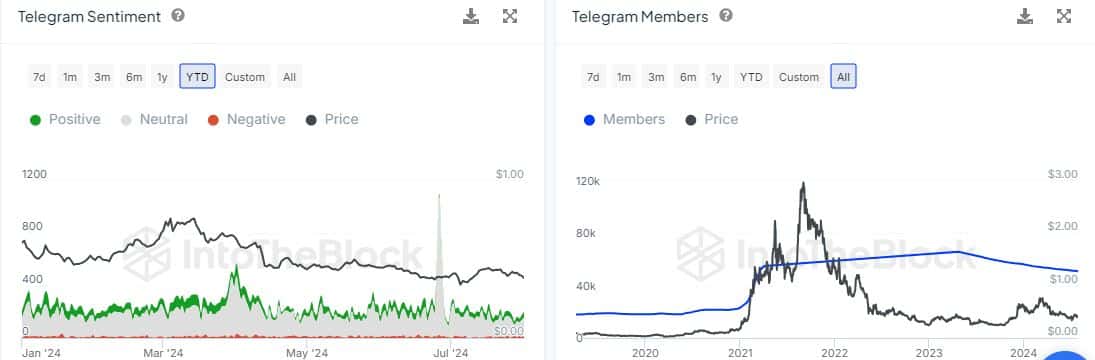1095x360 pixels.
Task: Expand Telegram Sentiment chart to fullscreen
Action: [510, 16]
